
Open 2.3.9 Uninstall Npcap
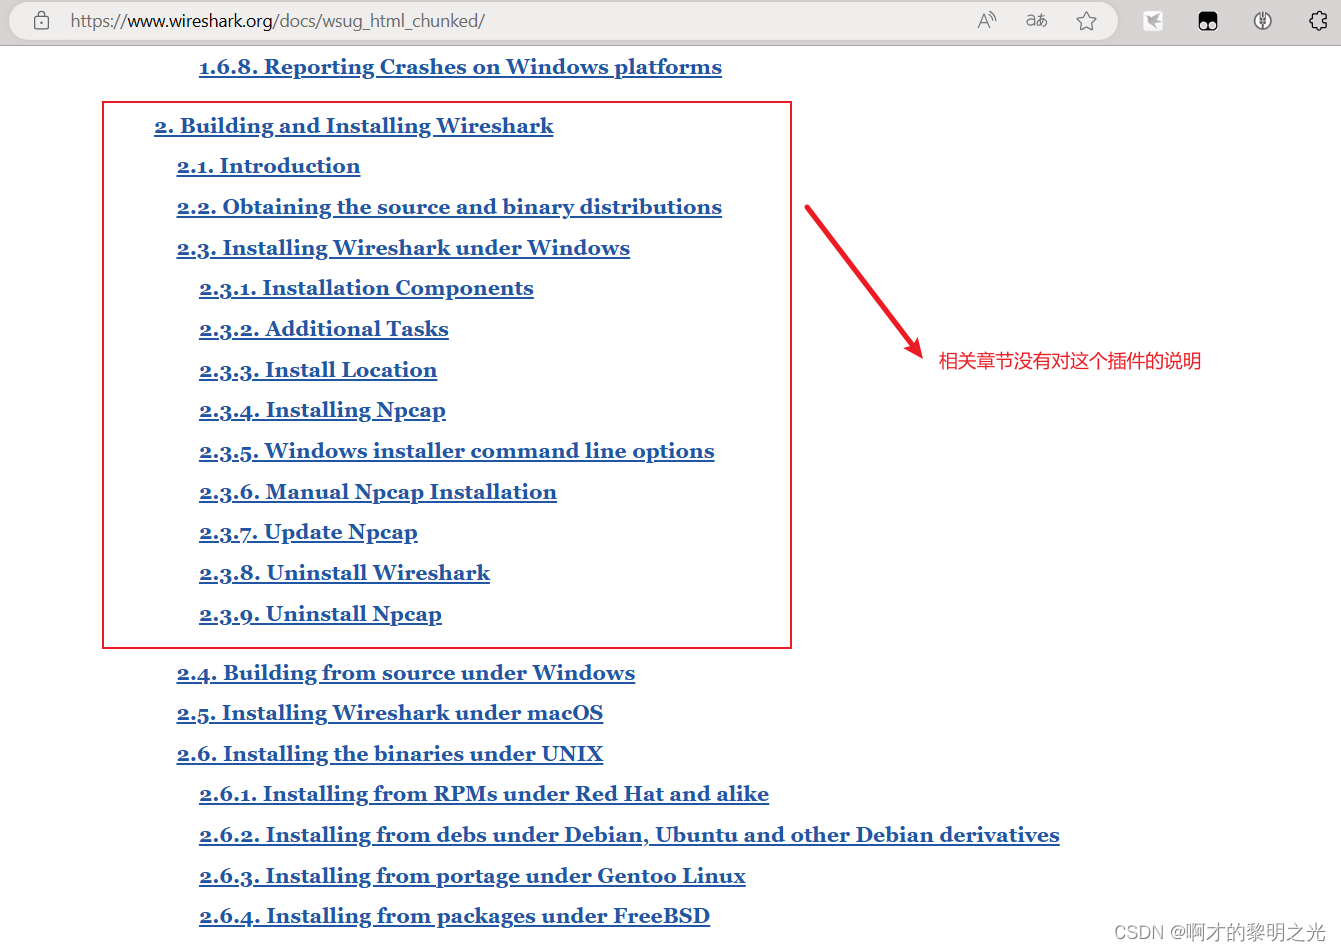pos(320,614)
